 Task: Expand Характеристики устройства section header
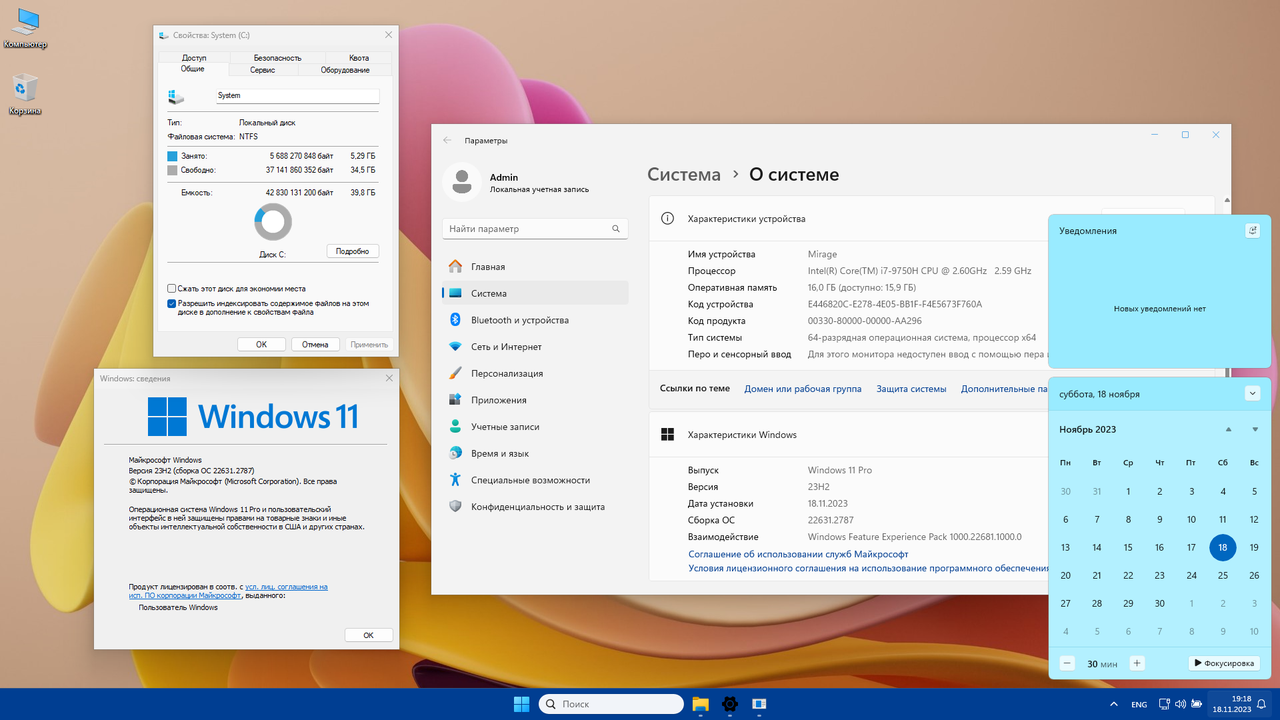click(746, 218)
